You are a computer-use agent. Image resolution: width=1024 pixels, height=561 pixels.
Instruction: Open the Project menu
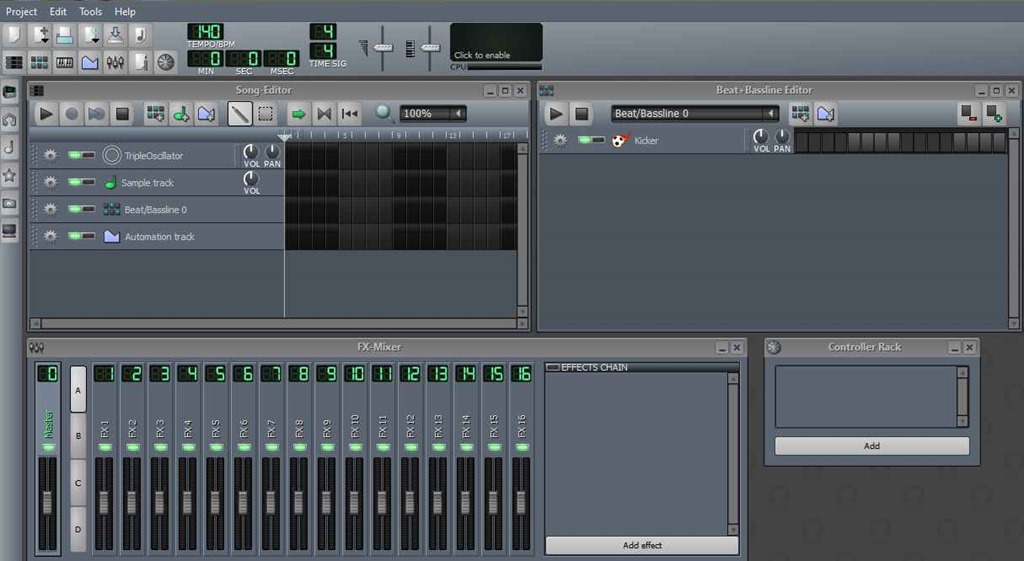(21, 11)
